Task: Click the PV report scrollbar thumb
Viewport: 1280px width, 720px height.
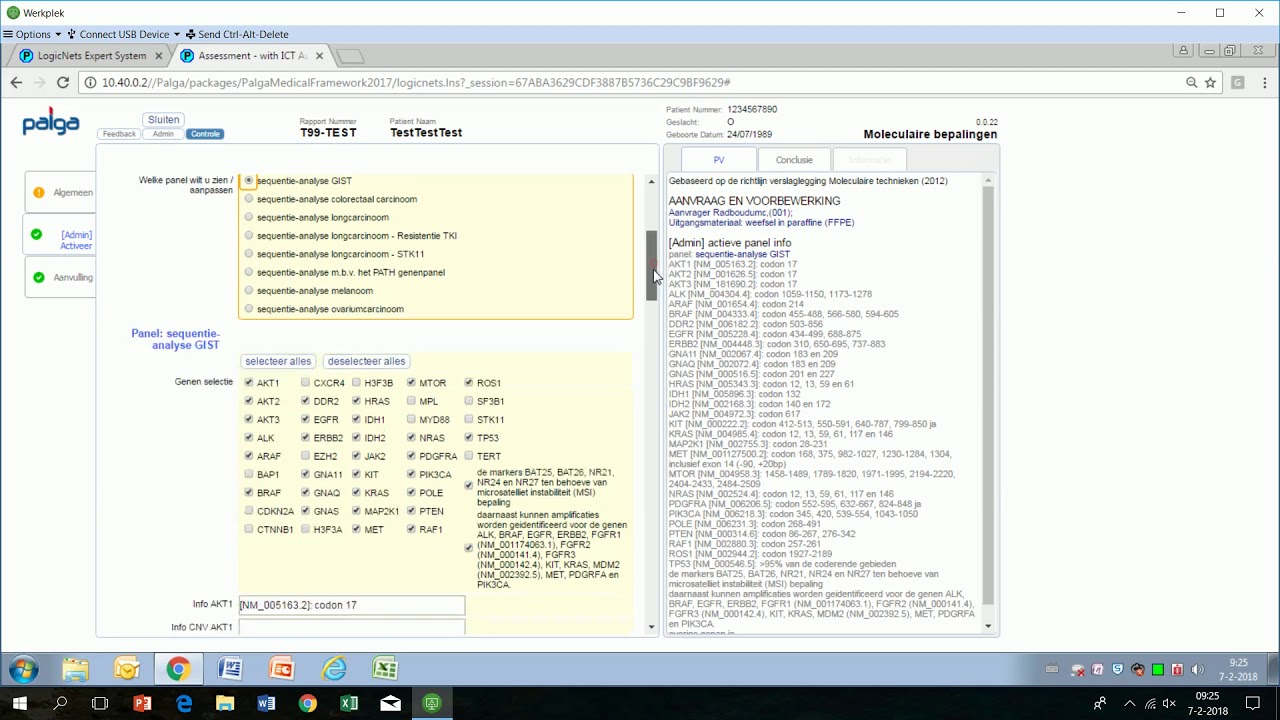Action: [988, 395]
